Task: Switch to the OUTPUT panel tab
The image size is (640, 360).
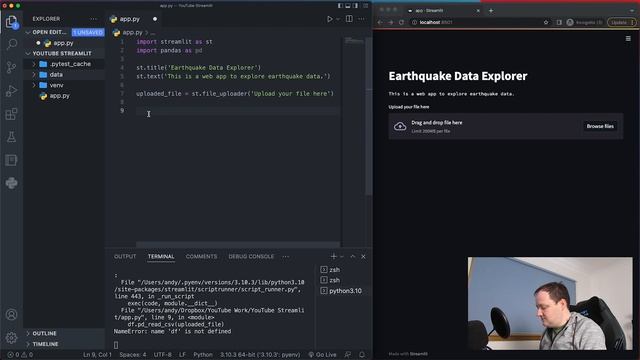Action: click(125, 256)
